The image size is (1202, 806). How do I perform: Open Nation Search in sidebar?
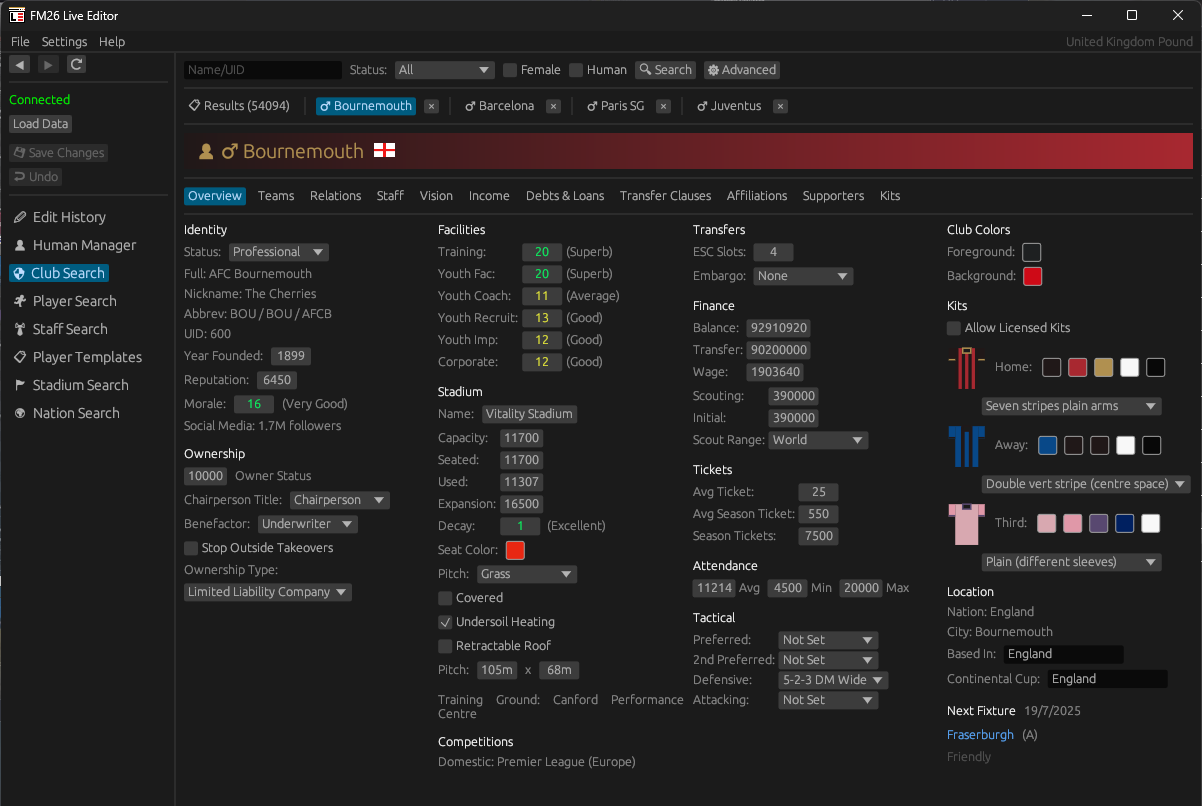[x=65, y=413]
